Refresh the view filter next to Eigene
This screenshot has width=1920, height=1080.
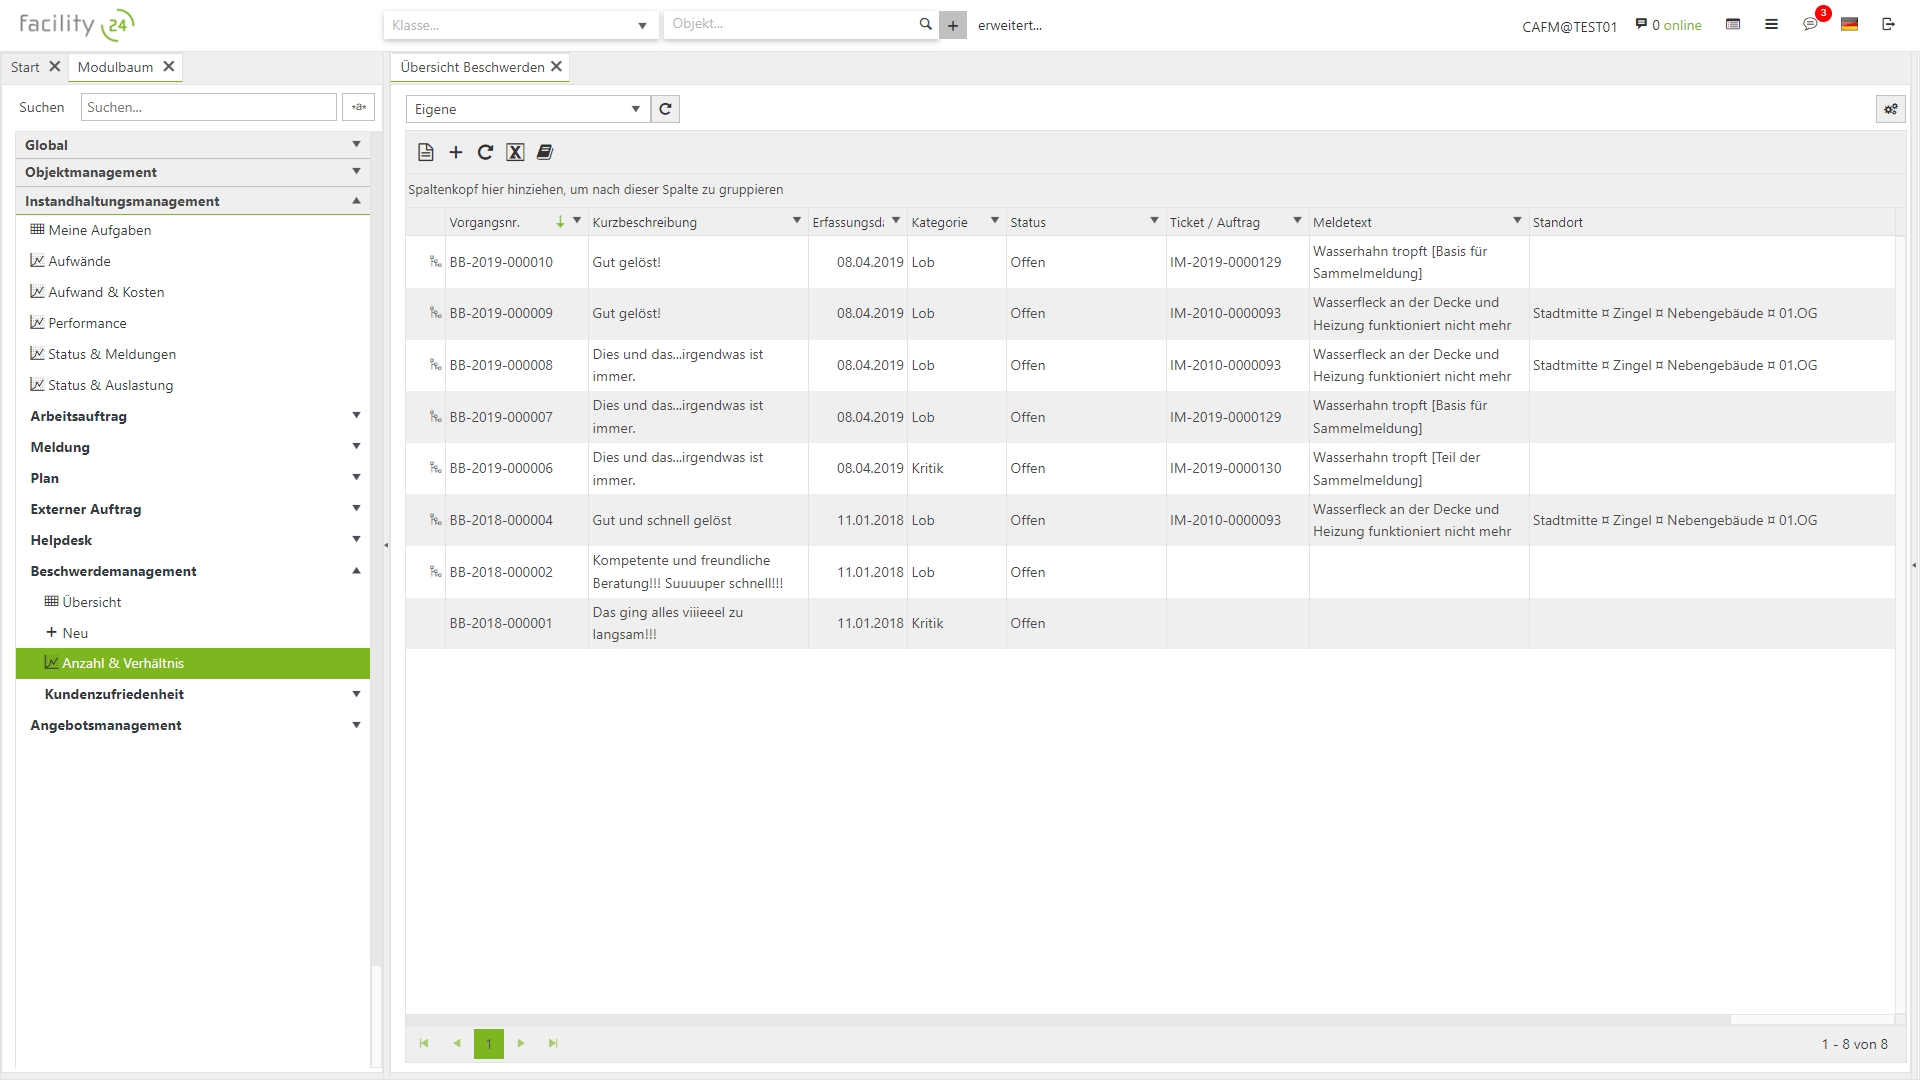tap(665, 109)
